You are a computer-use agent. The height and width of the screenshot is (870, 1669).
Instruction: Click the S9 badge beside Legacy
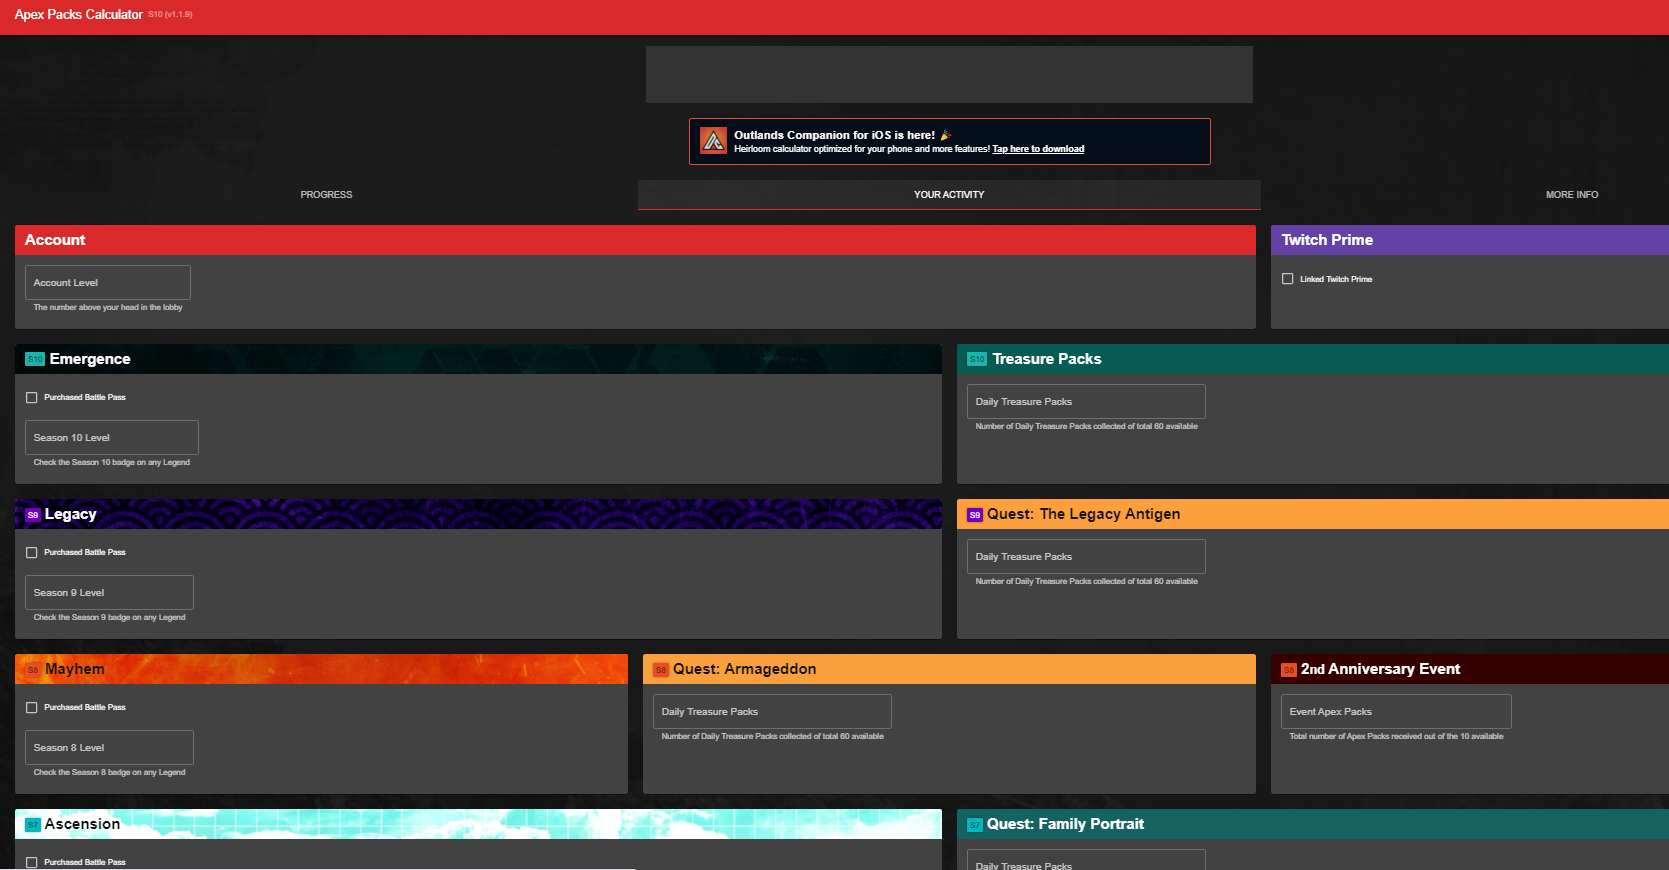tap(33, 515)
